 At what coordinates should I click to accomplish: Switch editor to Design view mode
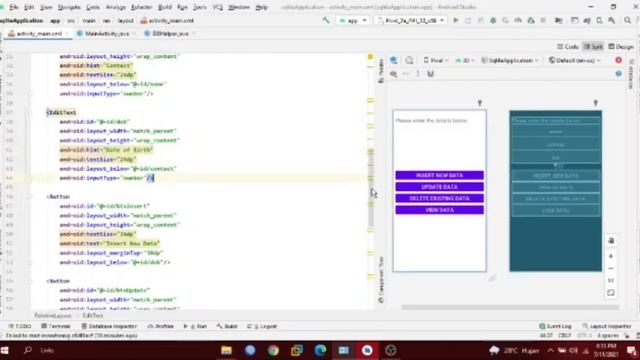point(621,47)
